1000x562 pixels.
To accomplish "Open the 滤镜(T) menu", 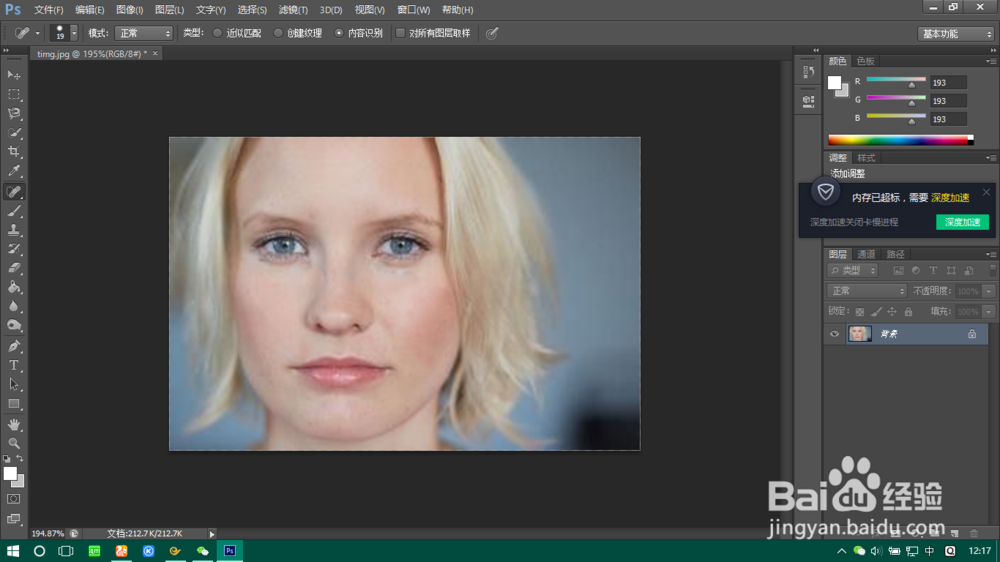I will click(x=293, y=10).
